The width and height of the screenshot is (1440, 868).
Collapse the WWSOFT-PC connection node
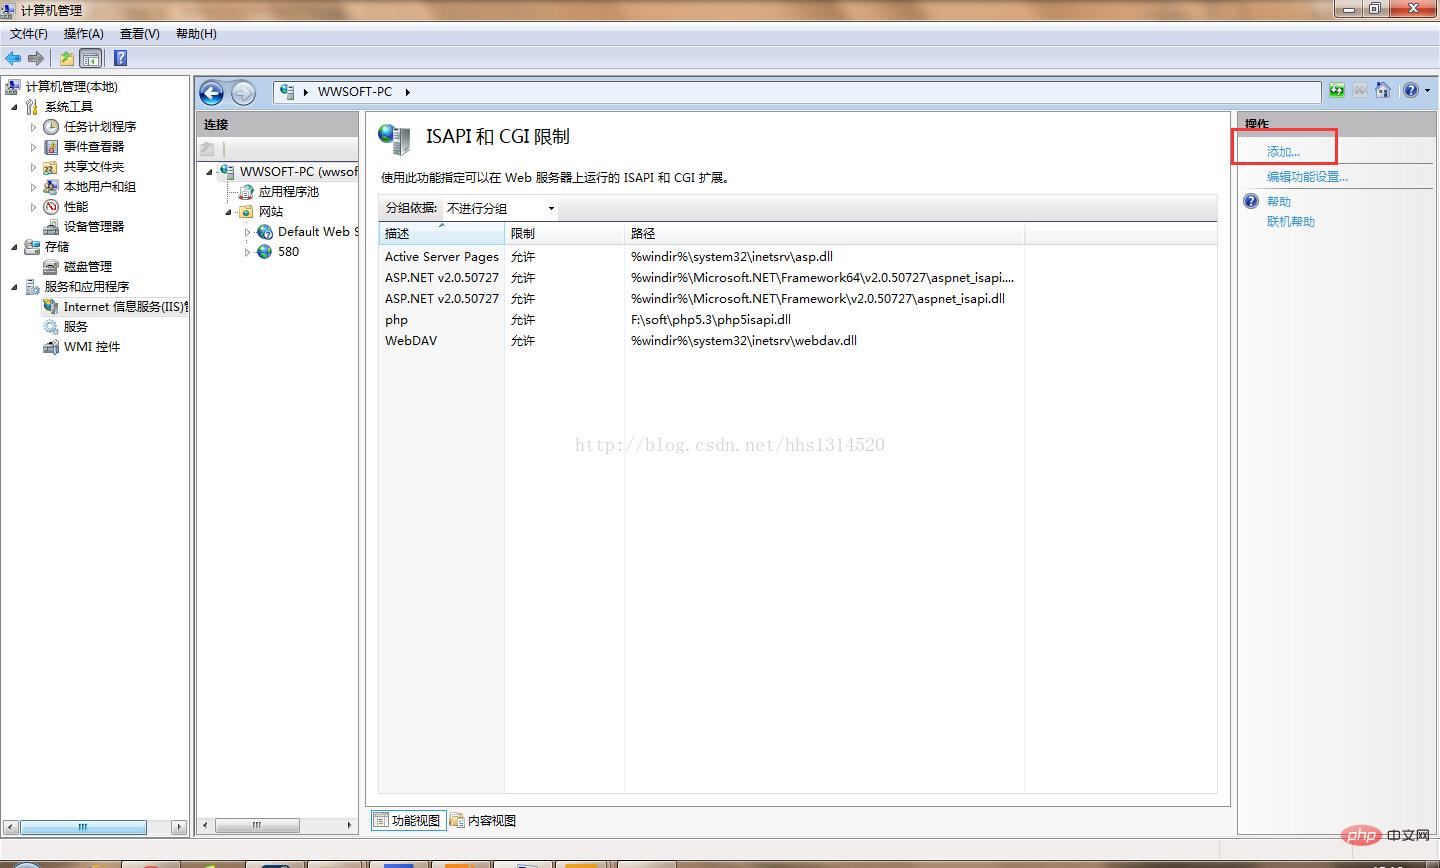(210, 172)
